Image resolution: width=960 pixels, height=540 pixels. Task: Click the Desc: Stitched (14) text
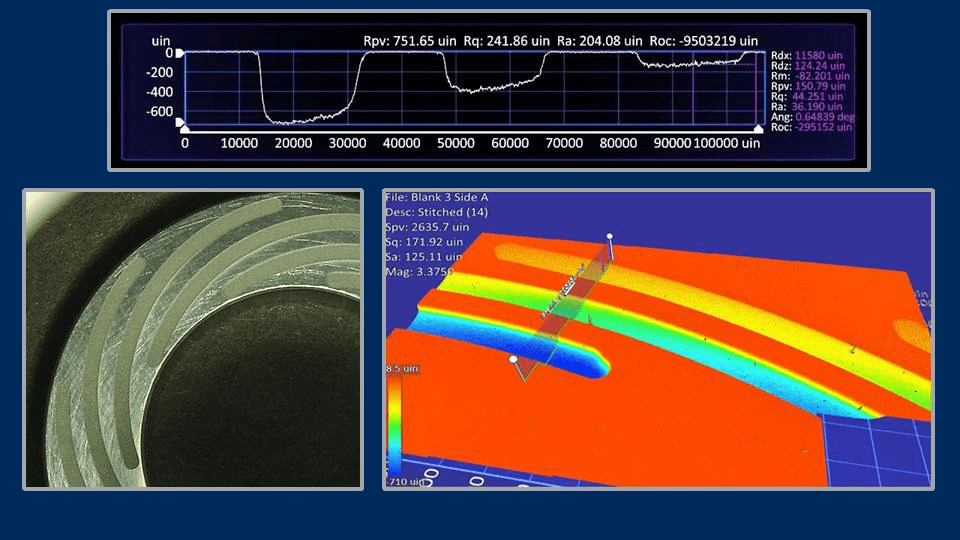click(437, 212)
